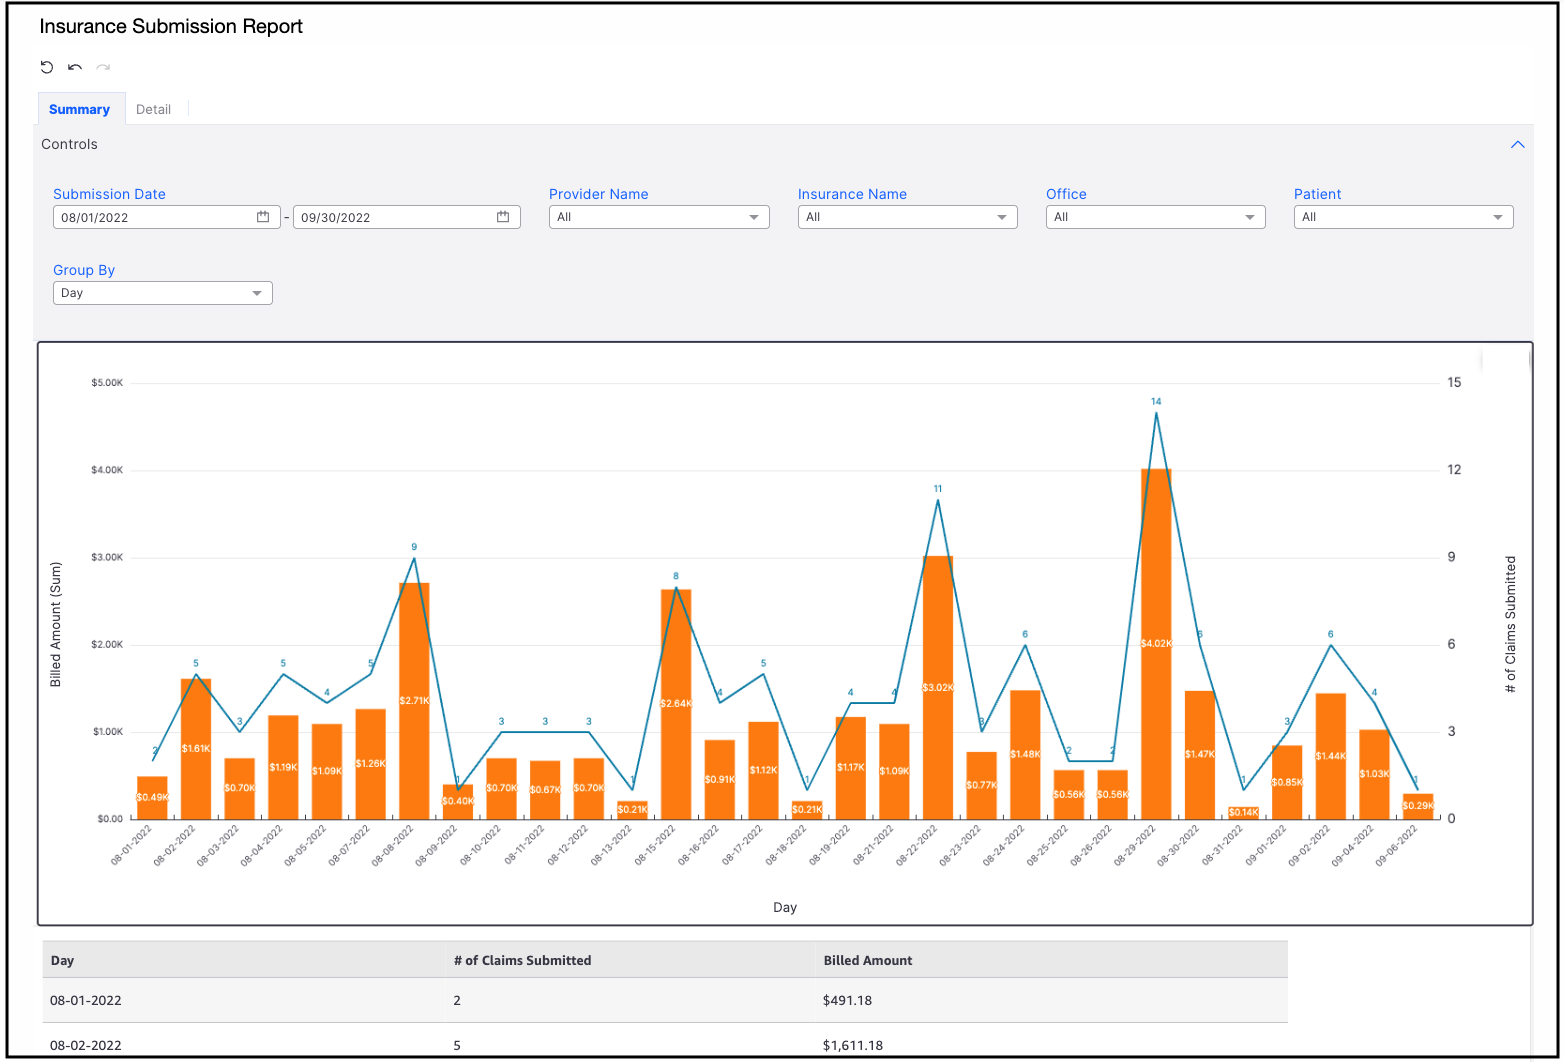The image size is (1564, 1062).
Task: Click the Billed Amount column header
Action: pyautogui.click(x=868, y=960)
